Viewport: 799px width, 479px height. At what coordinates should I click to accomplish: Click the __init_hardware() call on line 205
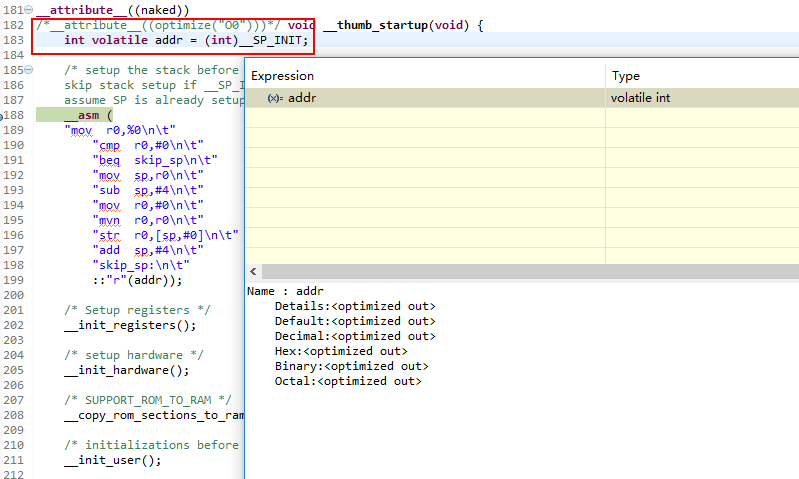(126, 370)
